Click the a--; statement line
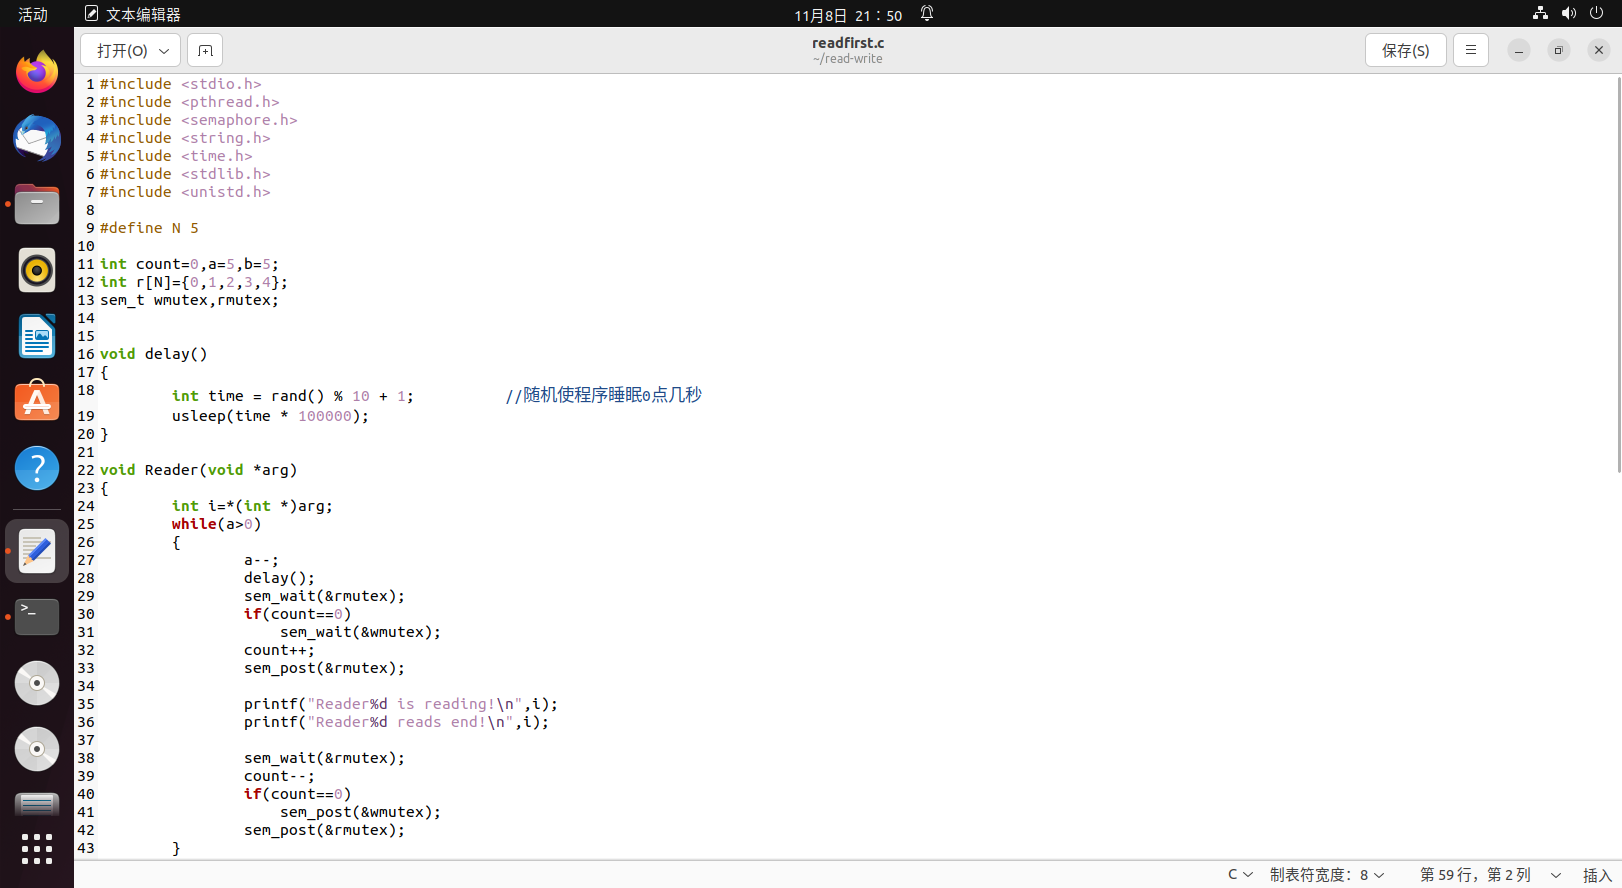The width and height of the screenshot is (1622, 888). click(x=261, y=560)
